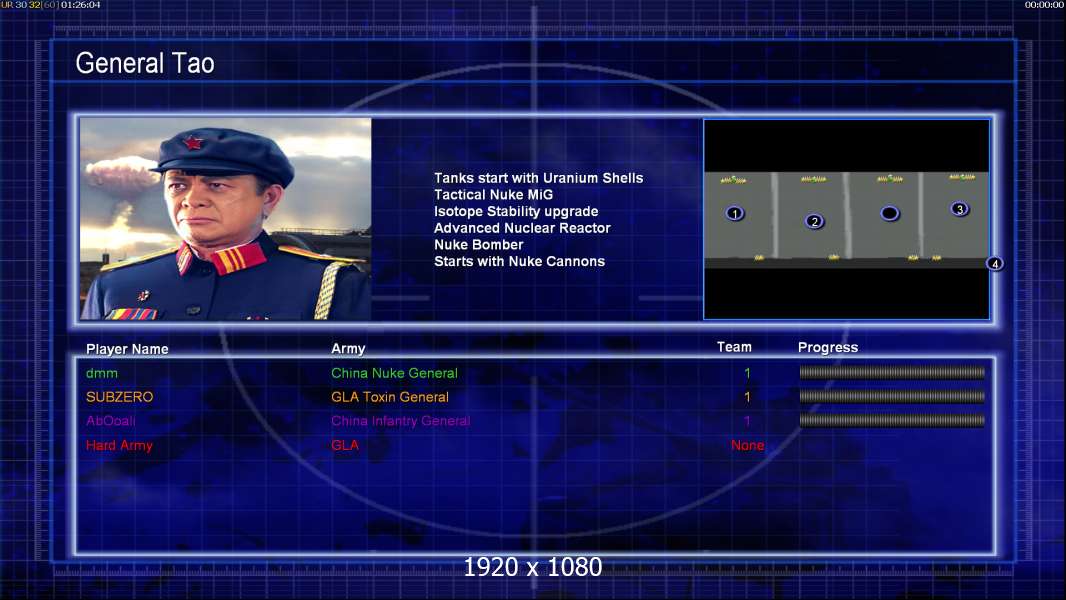Screen dimensions: 1066x600
Task: Click 'Tactical Nuke MiG' line
Action: [x=494, y=194]
